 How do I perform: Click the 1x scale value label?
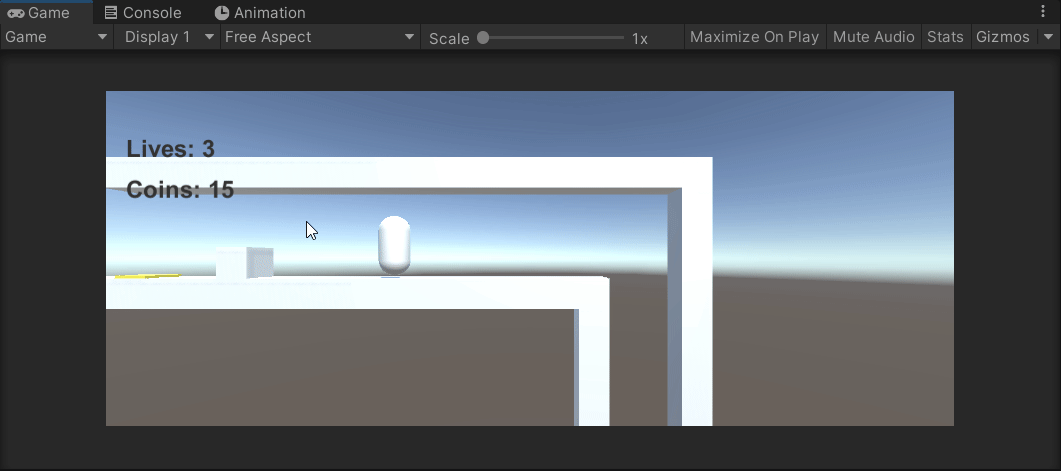point(639,39)
